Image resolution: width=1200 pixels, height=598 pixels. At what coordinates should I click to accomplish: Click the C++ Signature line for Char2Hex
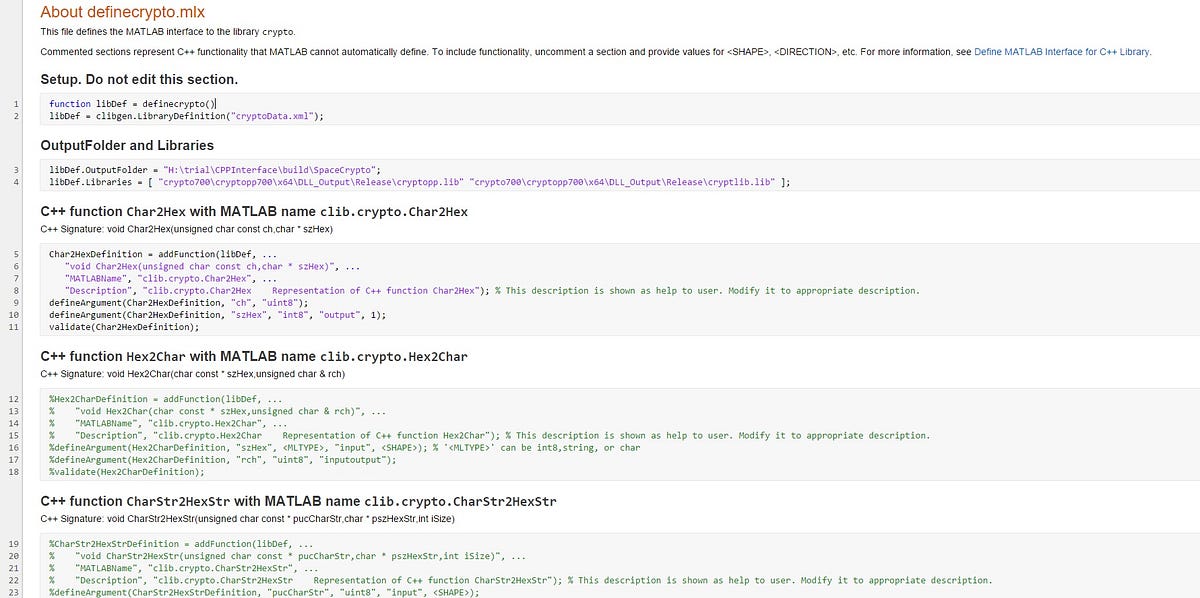tap(186, 229)
